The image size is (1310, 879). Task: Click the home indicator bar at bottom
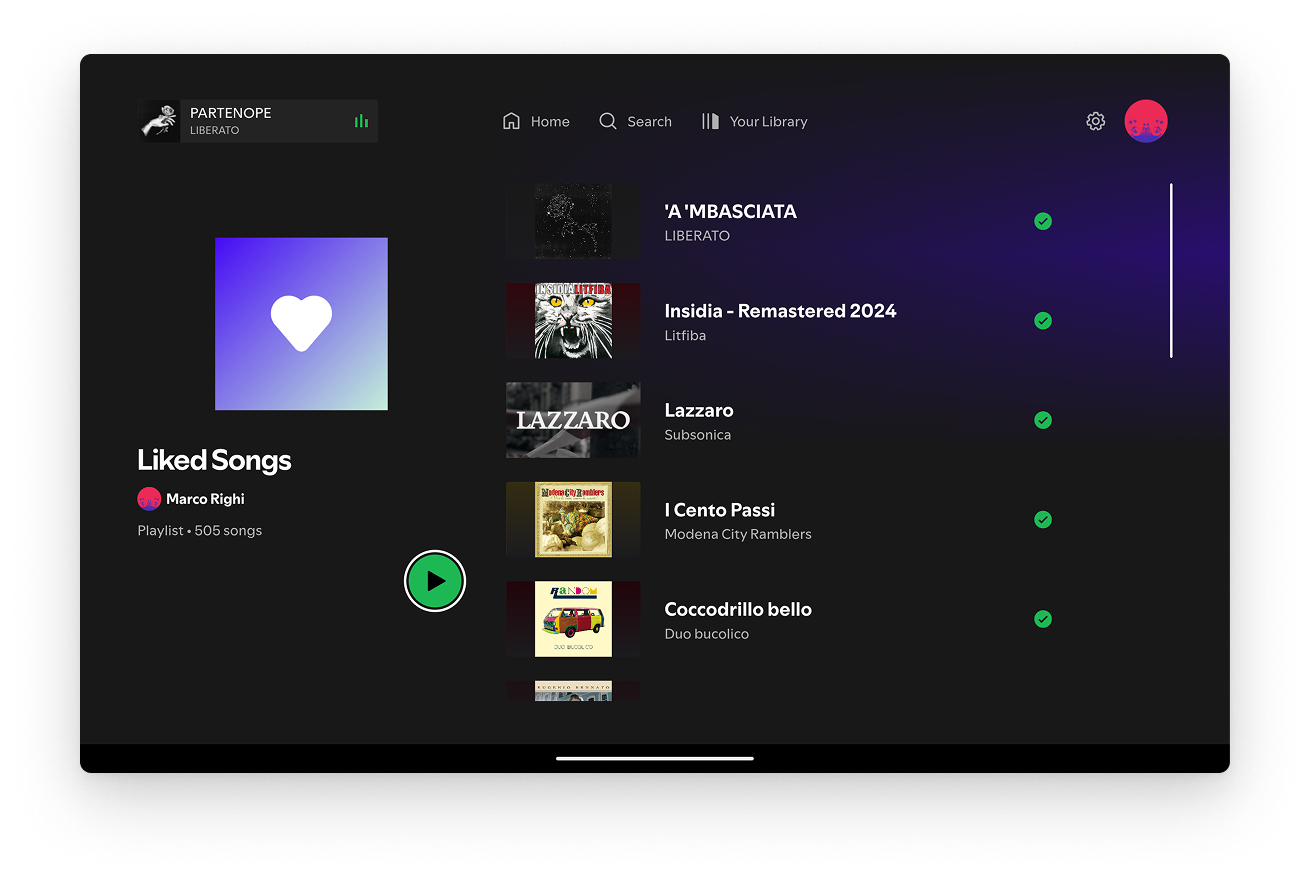click(655, 758)
